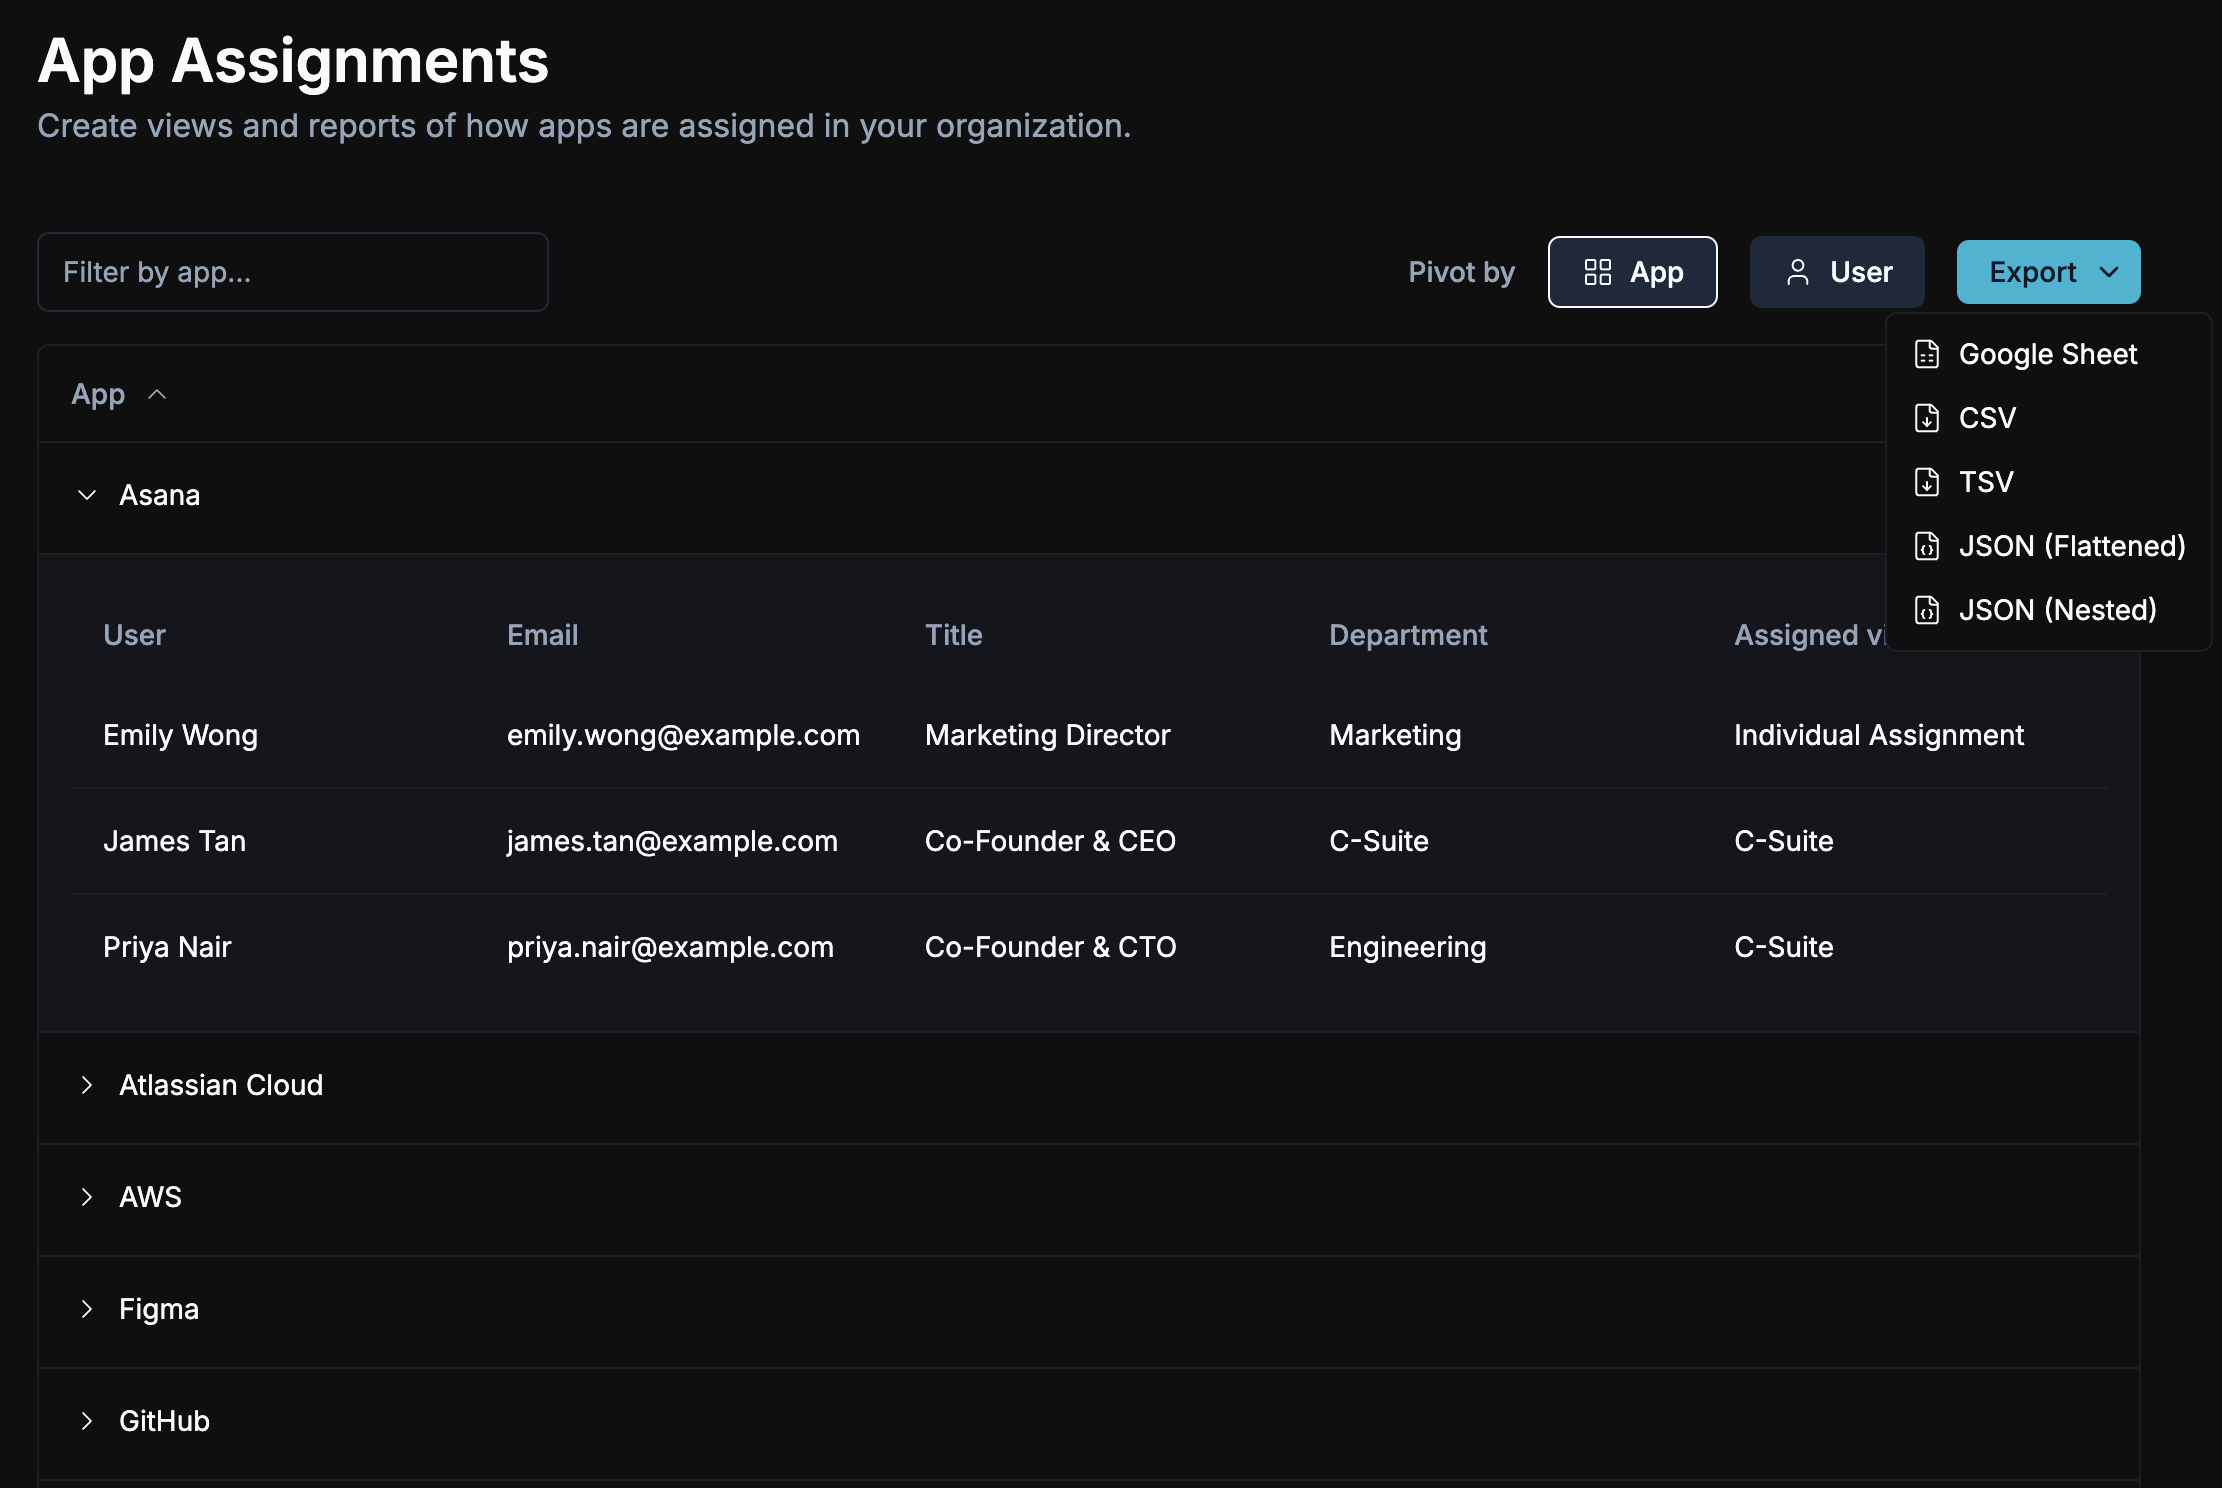Click the CSV download file icon
This screenshot has height=1488, width=2222.
tap(1926, 418)
